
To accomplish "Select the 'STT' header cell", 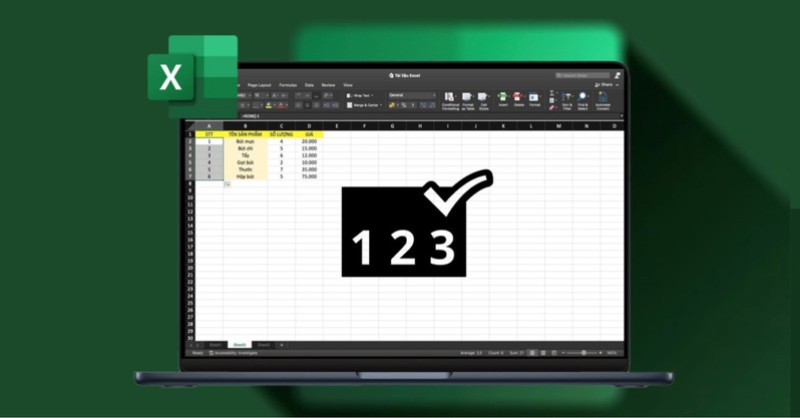I will (x=209, y=134).
